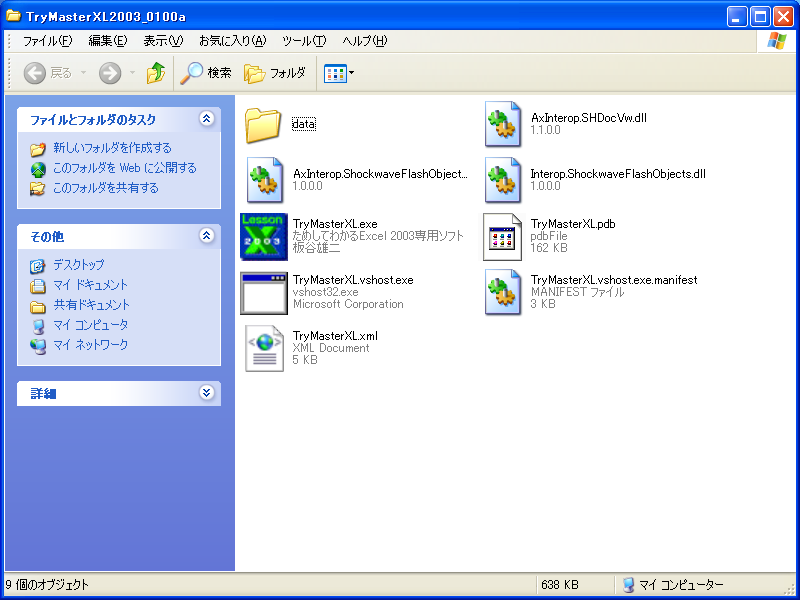Screen dimensions: 800x600
Task: Click the share folder hand icon
Action: click(38, 189)
